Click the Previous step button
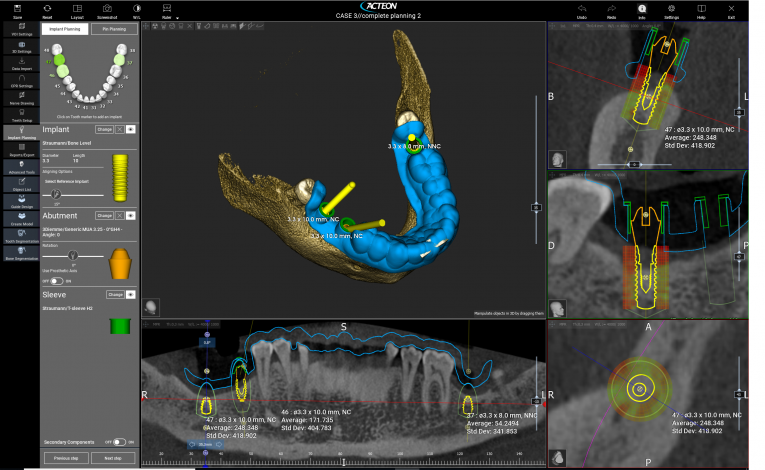 click(x=67, y=457)
